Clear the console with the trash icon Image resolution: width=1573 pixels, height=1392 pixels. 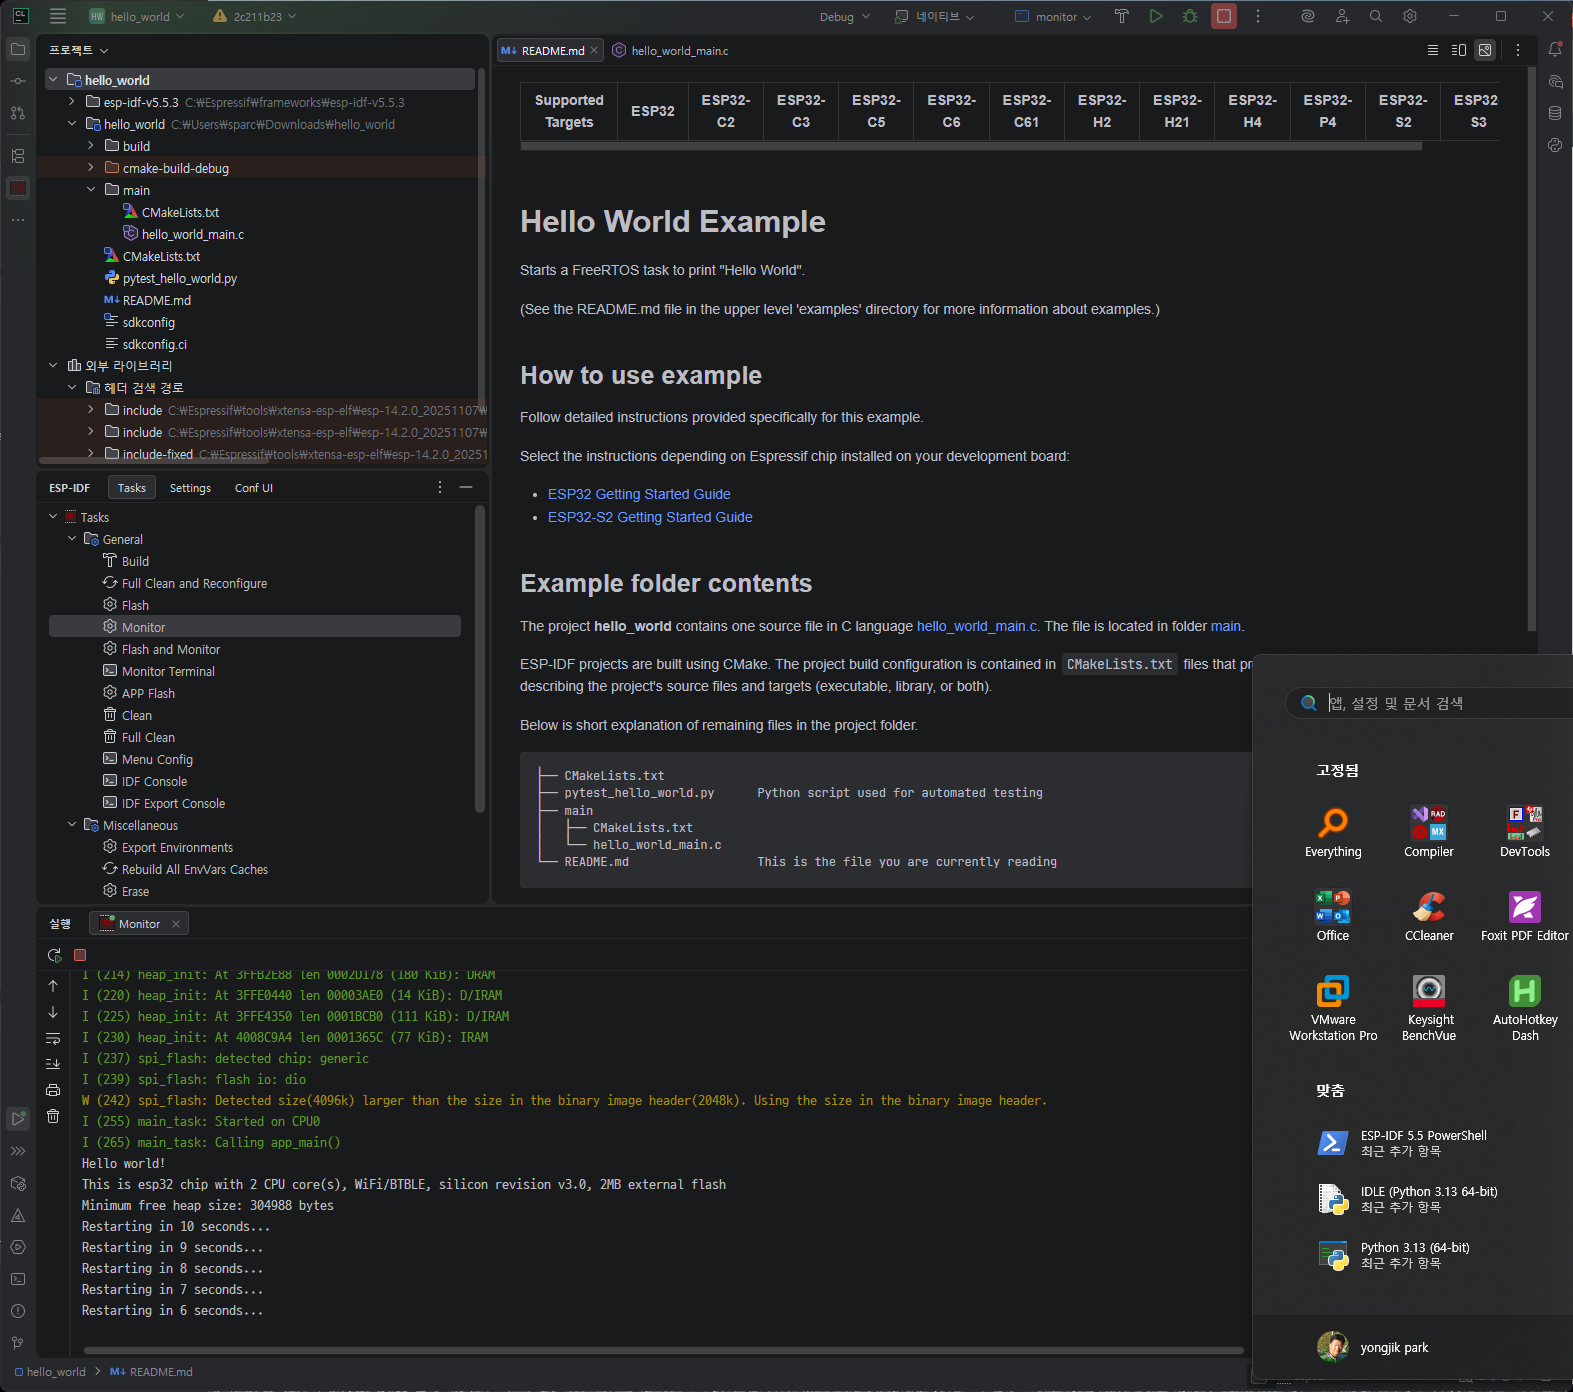(53, 1116)
